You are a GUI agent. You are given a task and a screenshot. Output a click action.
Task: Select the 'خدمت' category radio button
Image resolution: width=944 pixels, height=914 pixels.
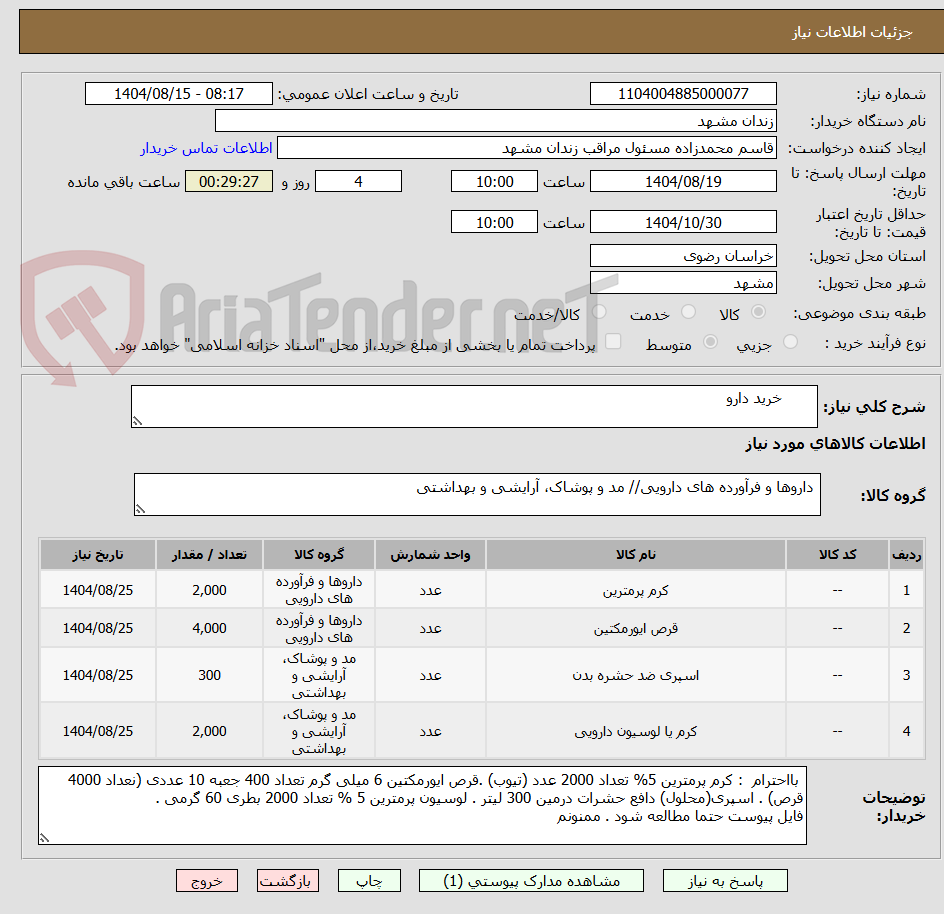[x=688, y=312]
